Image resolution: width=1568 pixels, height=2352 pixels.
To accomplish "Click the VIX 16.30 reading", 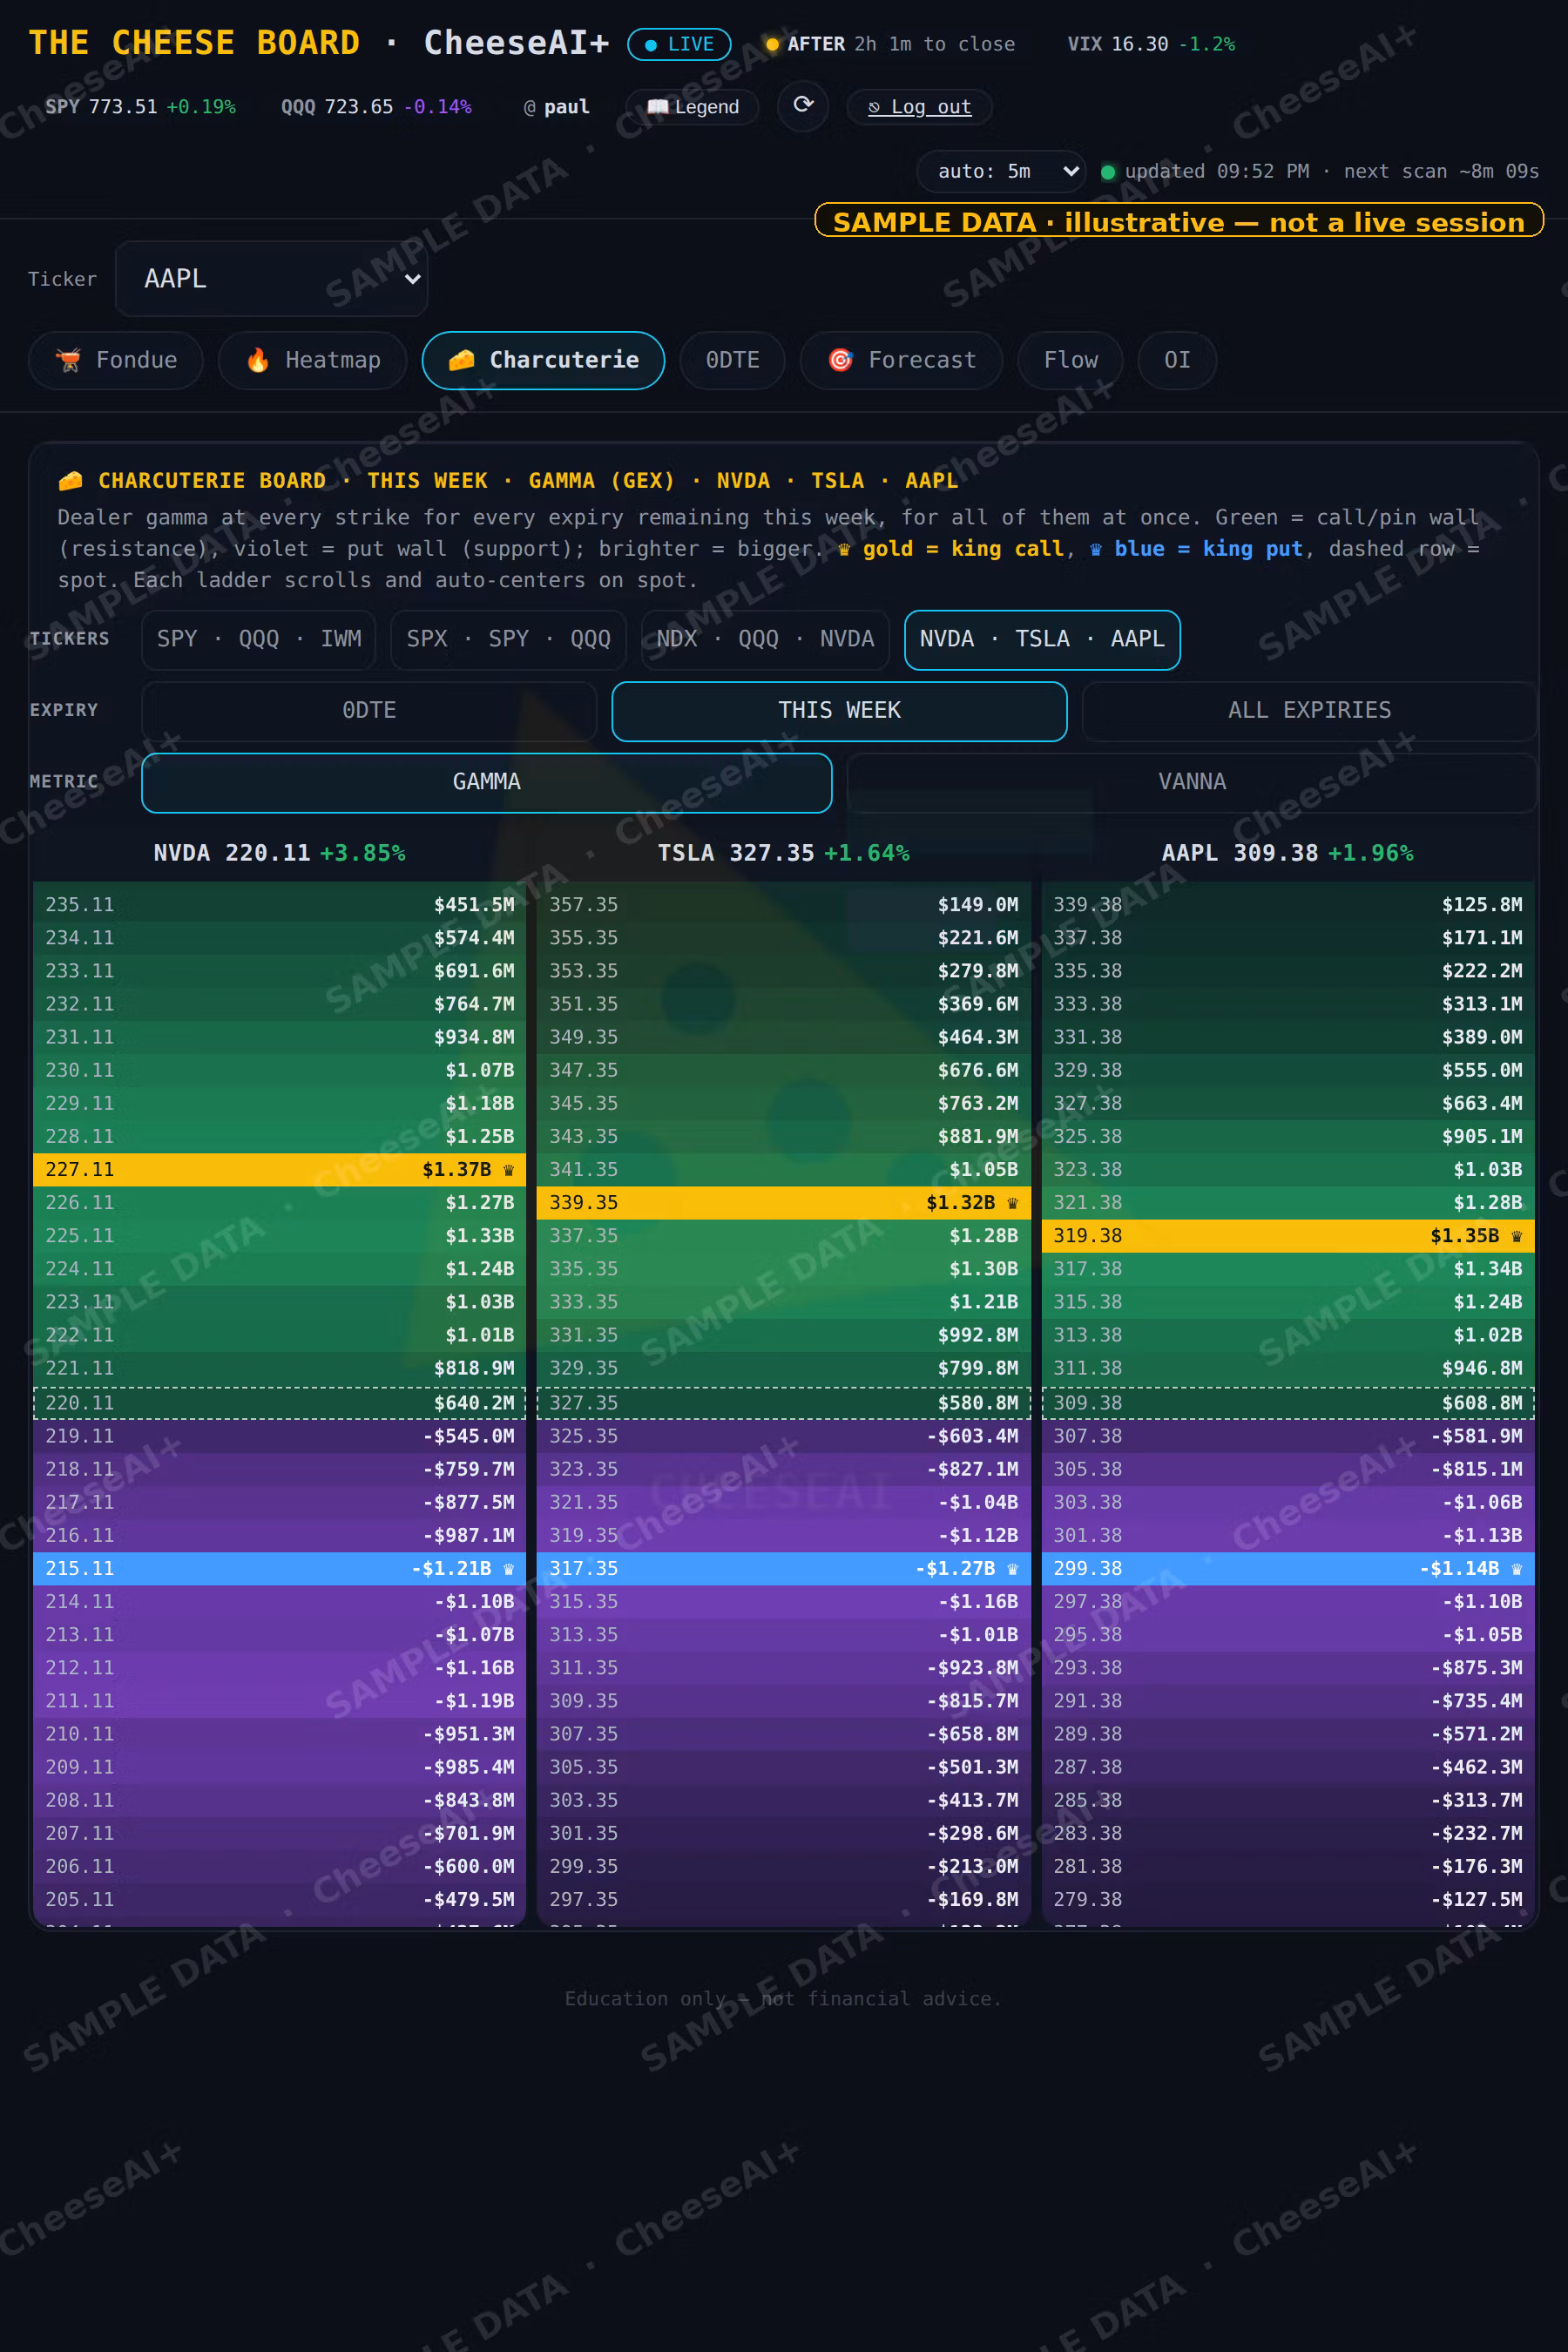I will (x=1151, y=44).
